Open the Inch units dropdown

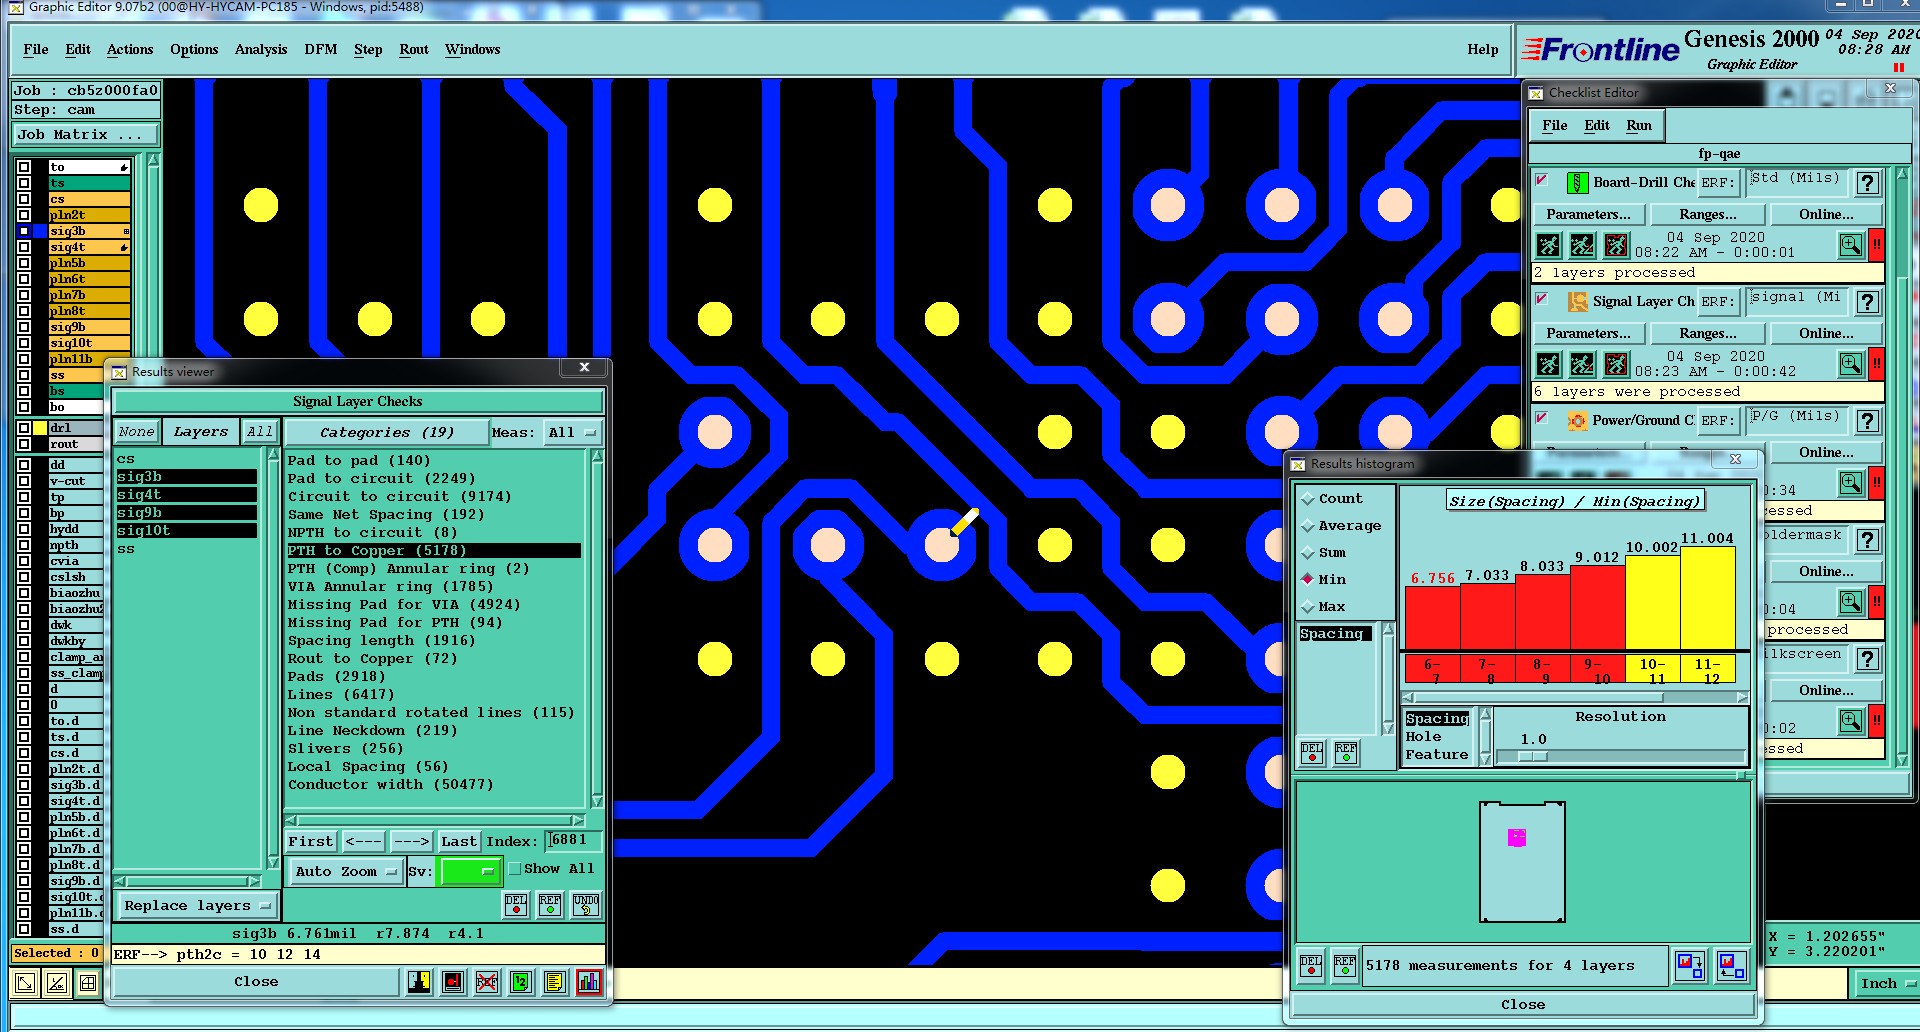(x=1886, y=984)
